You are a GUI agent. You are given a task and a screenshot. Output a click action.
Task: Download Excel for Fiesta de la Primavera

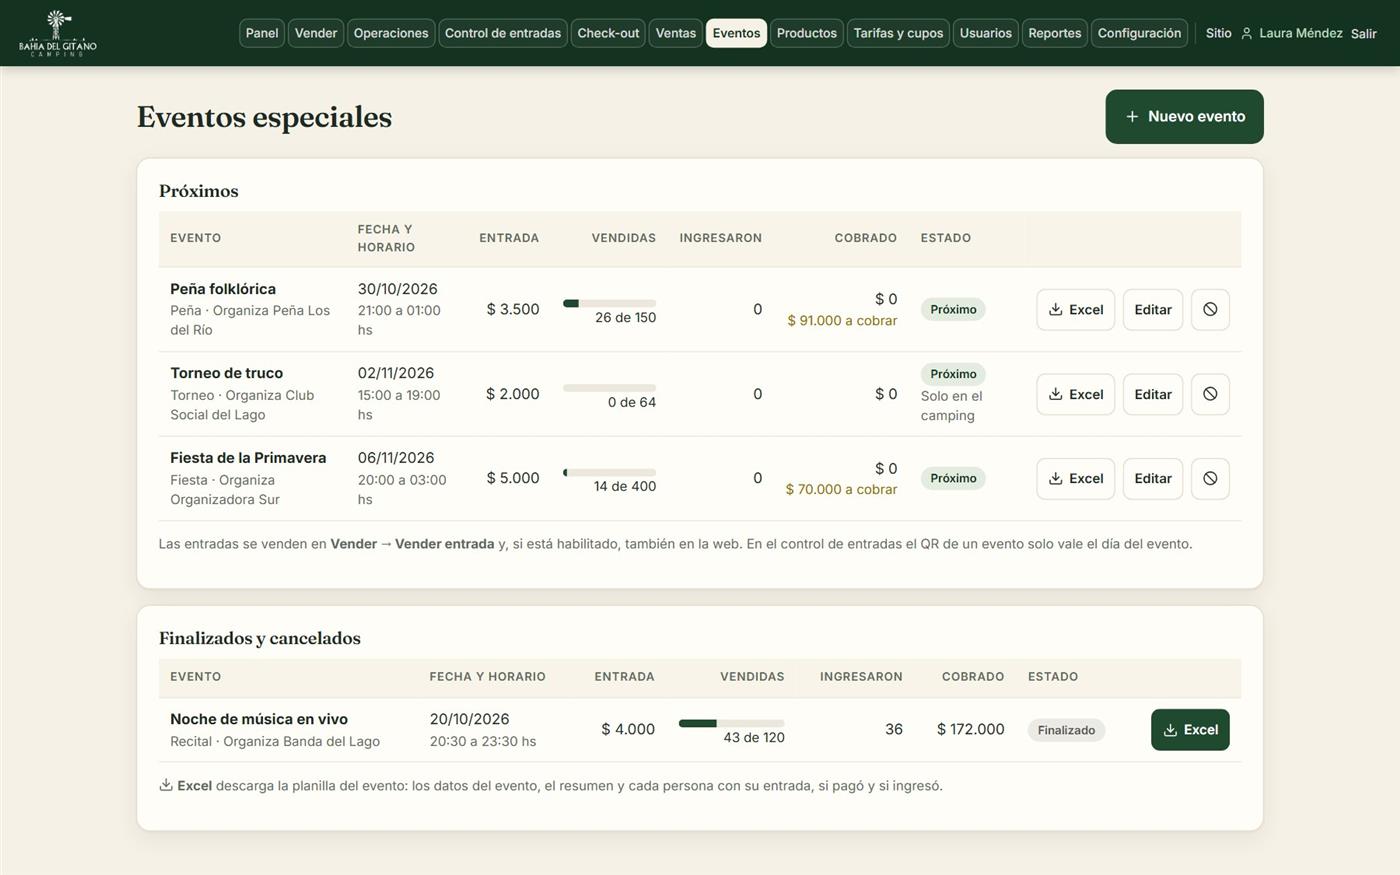1075,478
